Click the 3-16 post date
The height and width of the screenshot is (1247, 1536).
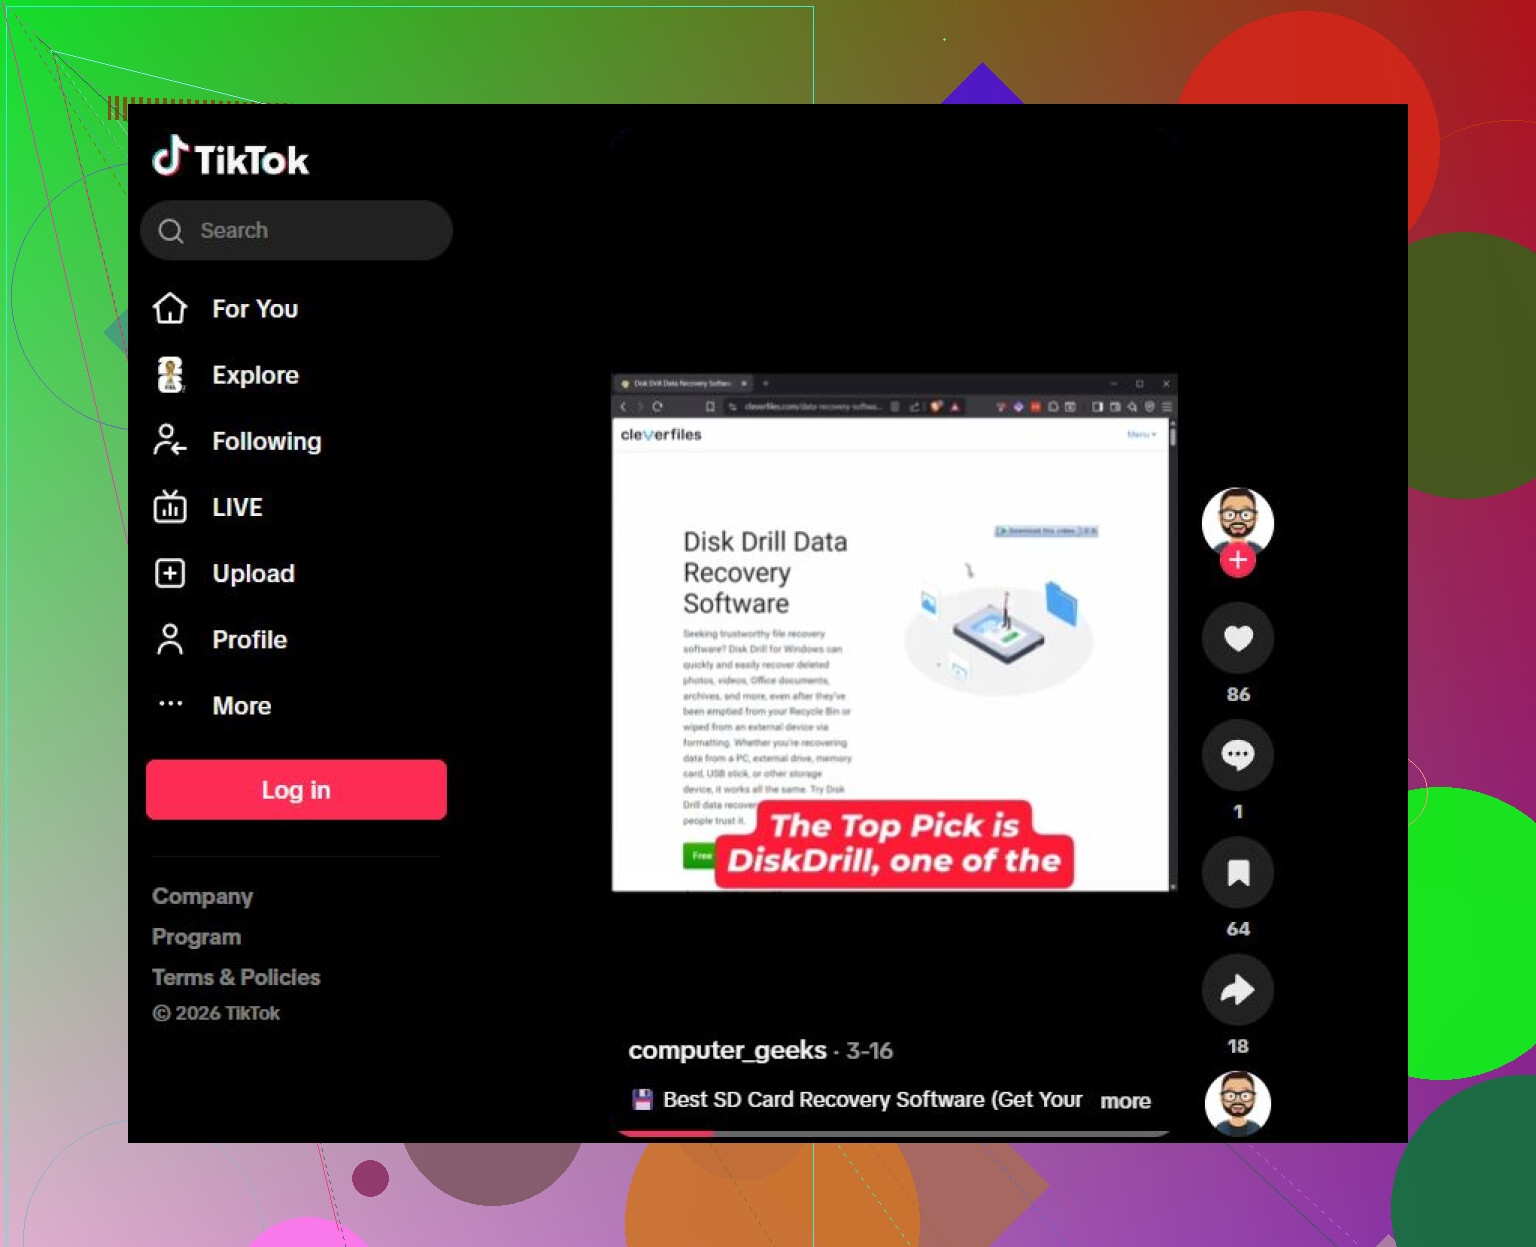pyautogui.click(x=869, y=1051)
